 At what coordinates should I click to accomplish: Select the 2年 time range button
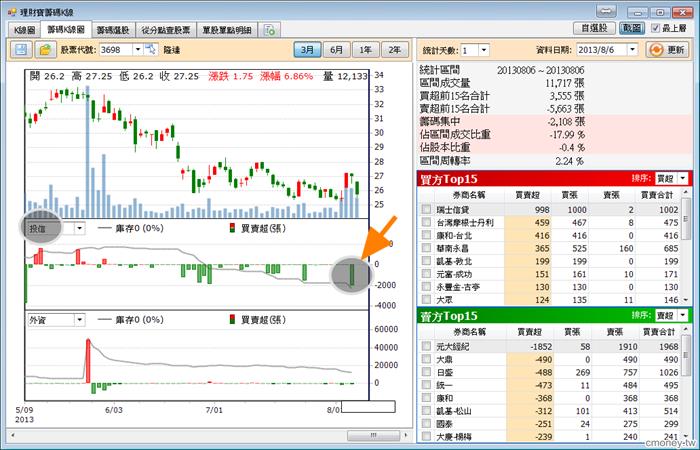point(395,50)
